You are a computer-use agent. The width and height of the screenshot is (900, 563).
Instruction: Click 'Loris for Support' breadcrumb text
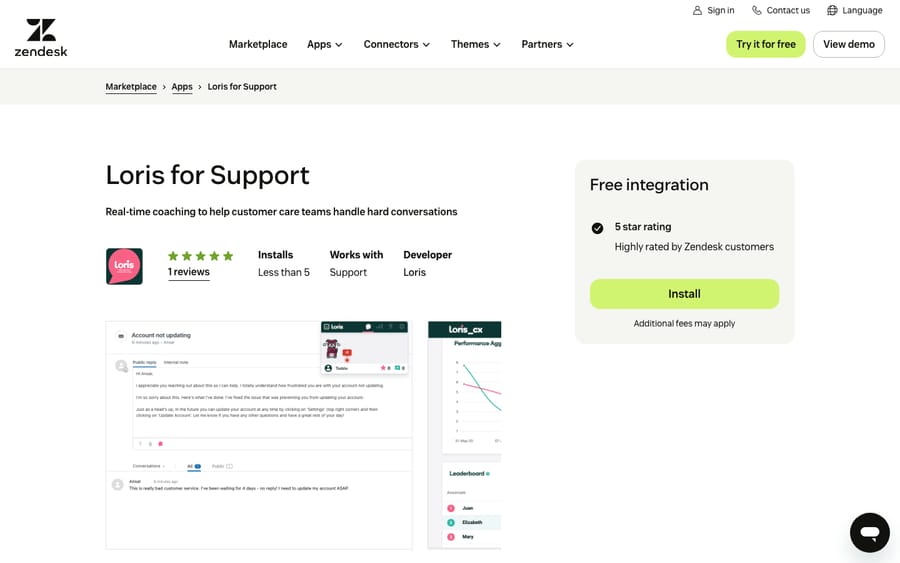pyautogui.click(x=242, y=87)
